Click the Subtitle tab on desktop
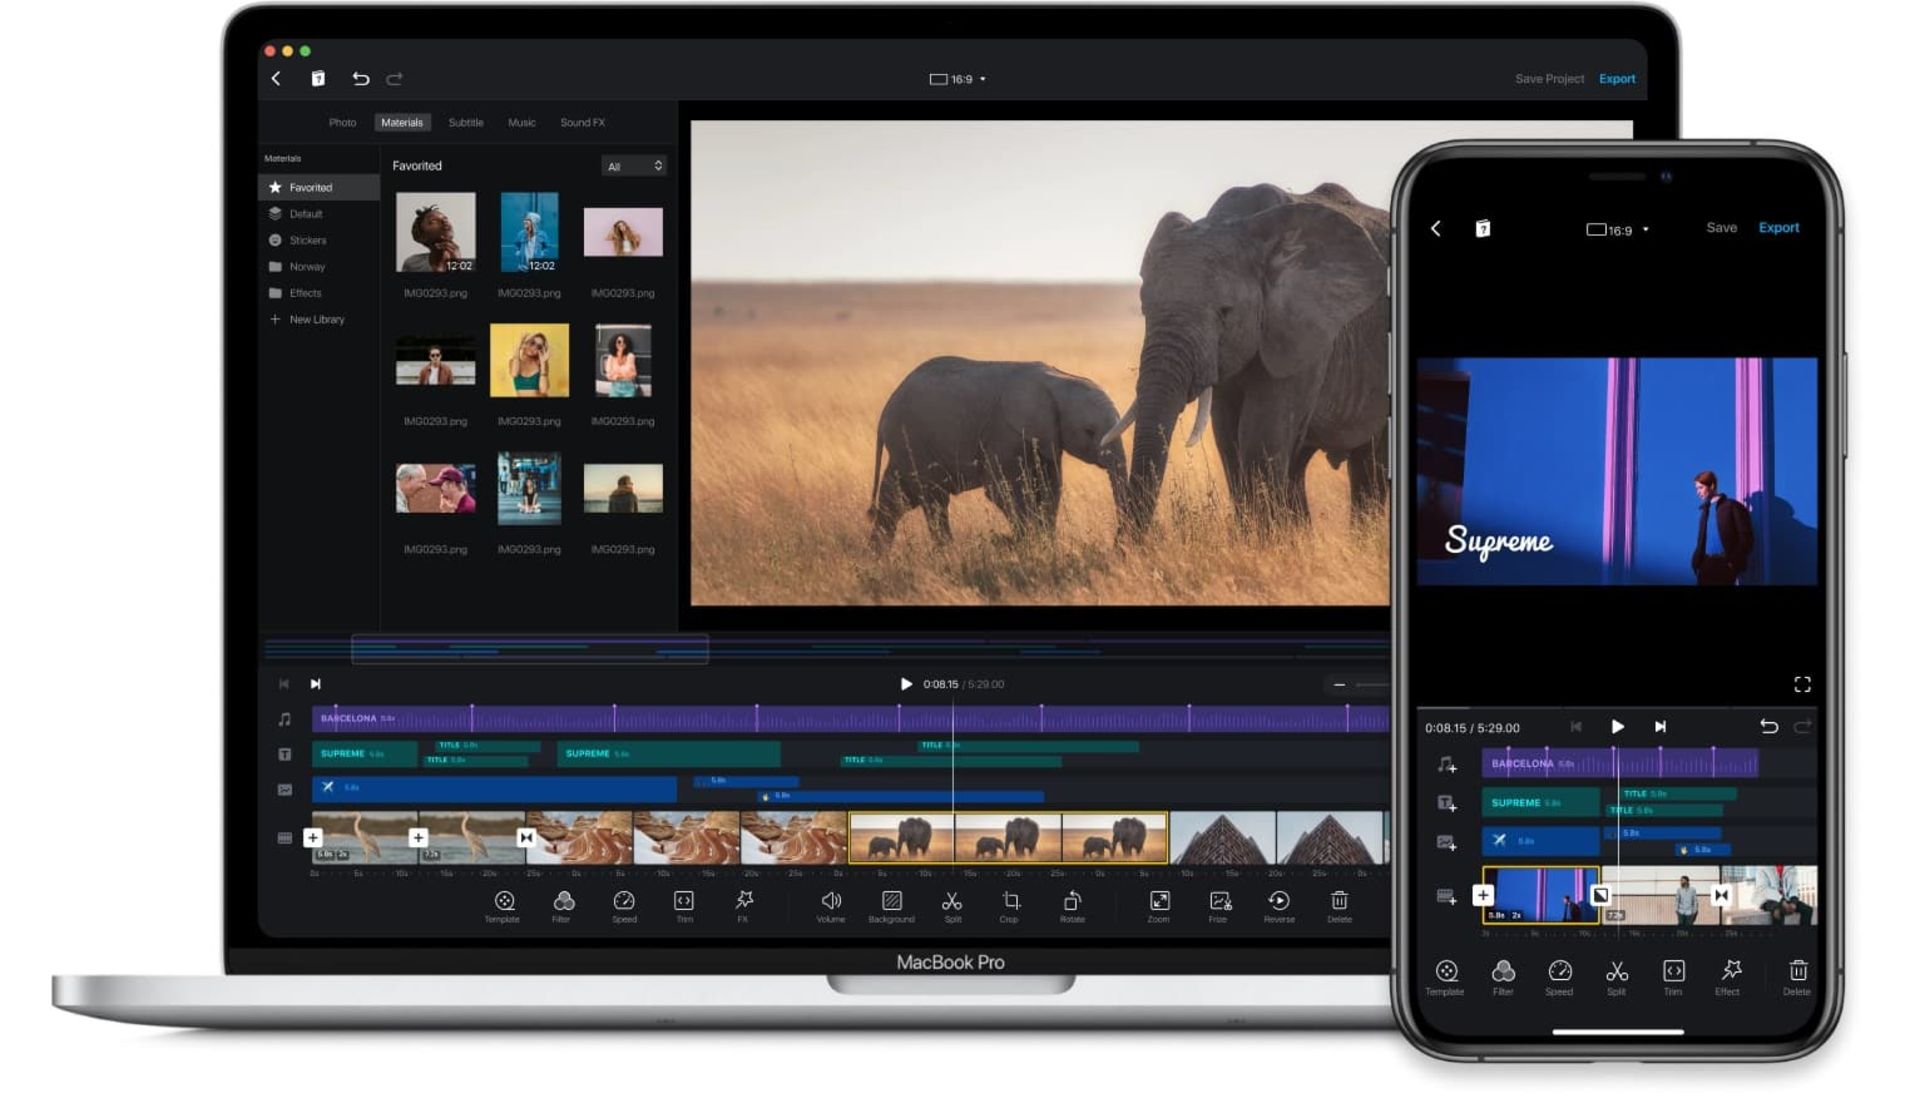This screenshot has width=1920, height=1108. (462, 121)
